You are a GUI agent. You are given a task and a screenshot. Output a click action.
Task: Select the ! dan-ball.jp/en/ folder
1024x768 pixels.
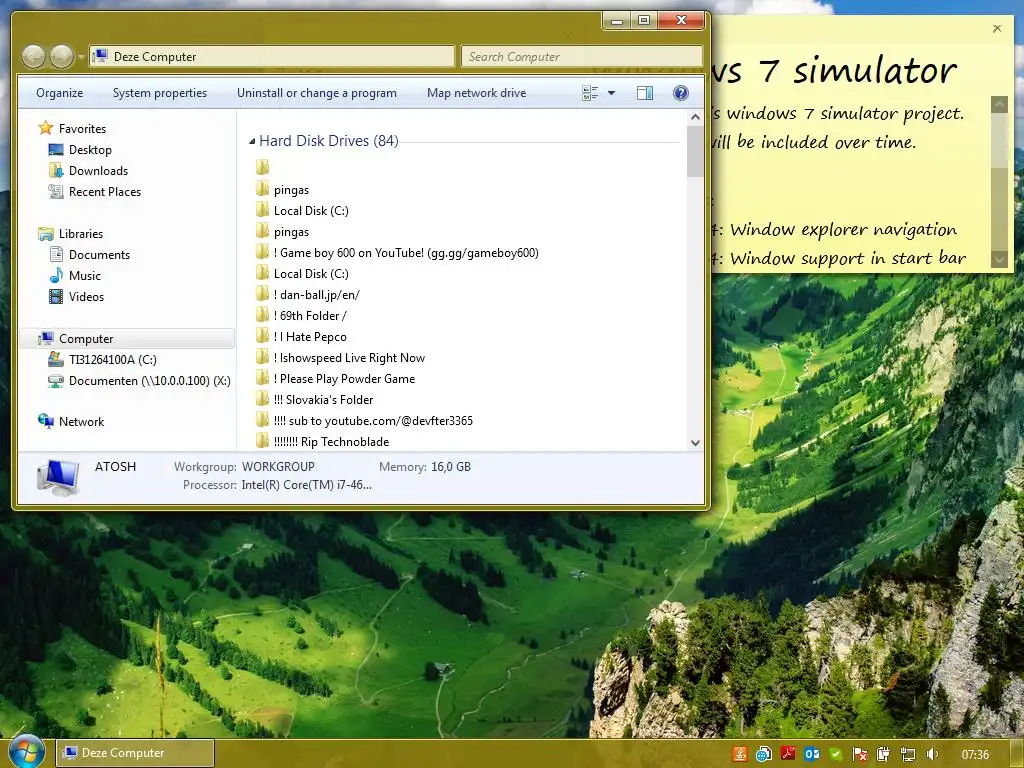pos(308,295)
